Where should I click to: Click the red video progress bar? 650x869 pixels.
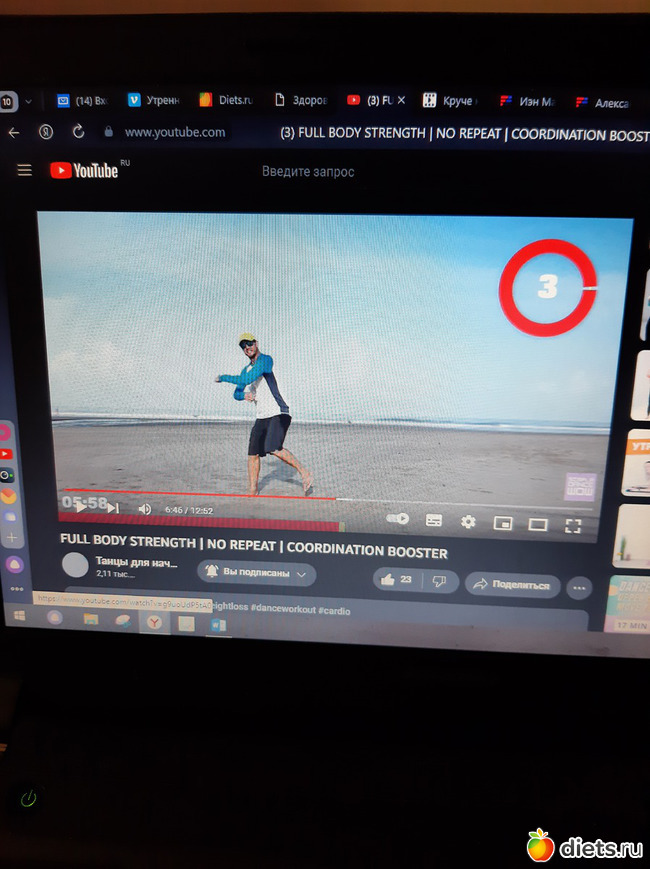coord(200,496)
